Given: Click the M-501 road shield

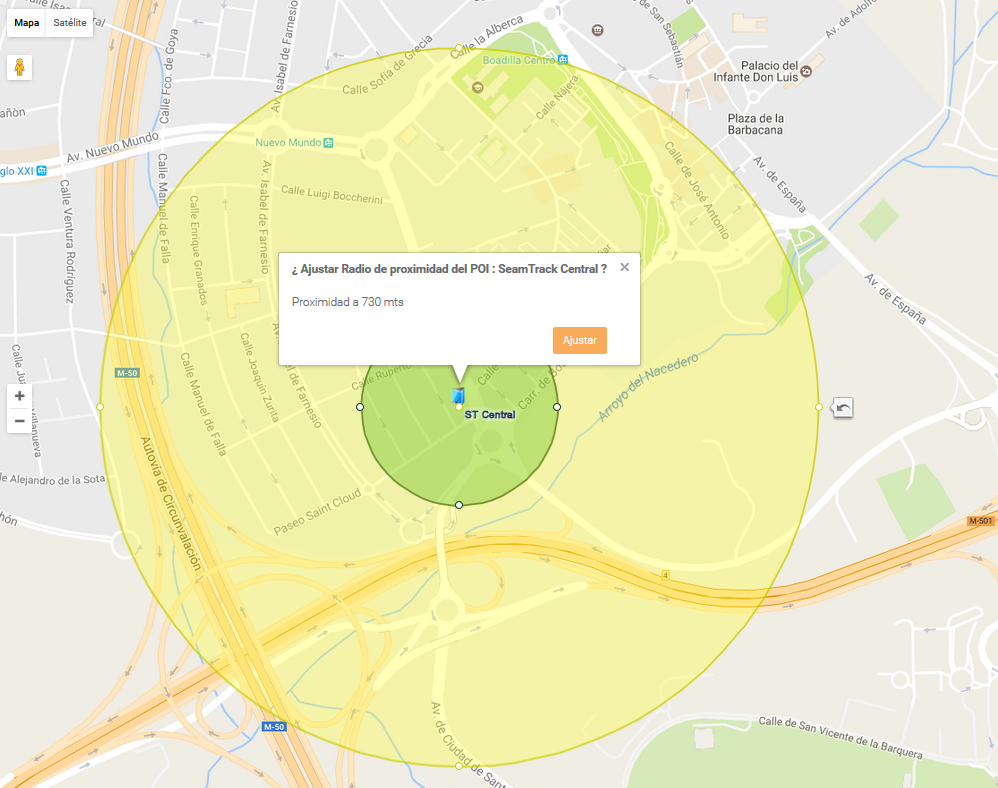Looking at the screenshot, I should (x=980, y=521).
